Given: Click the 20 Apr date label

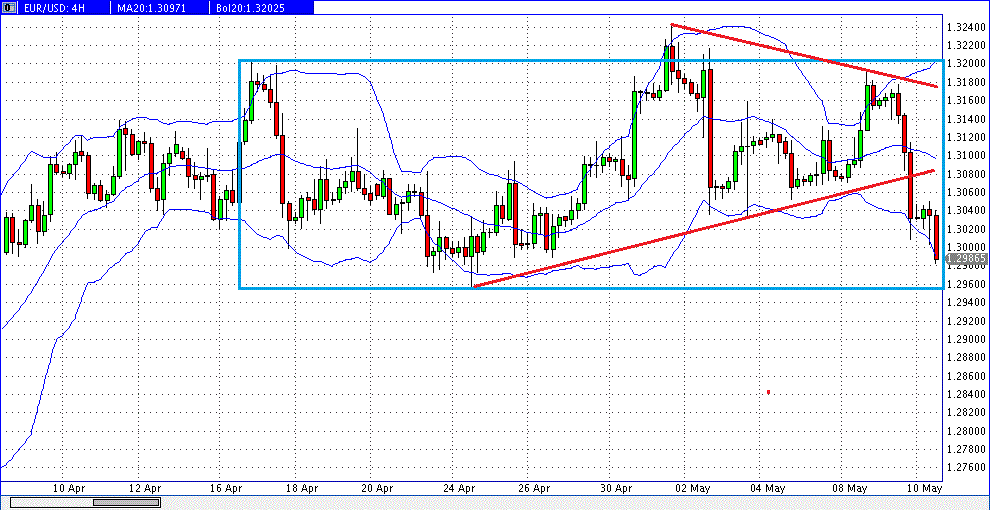Looking at the screenshot, I should coord(376,488).
